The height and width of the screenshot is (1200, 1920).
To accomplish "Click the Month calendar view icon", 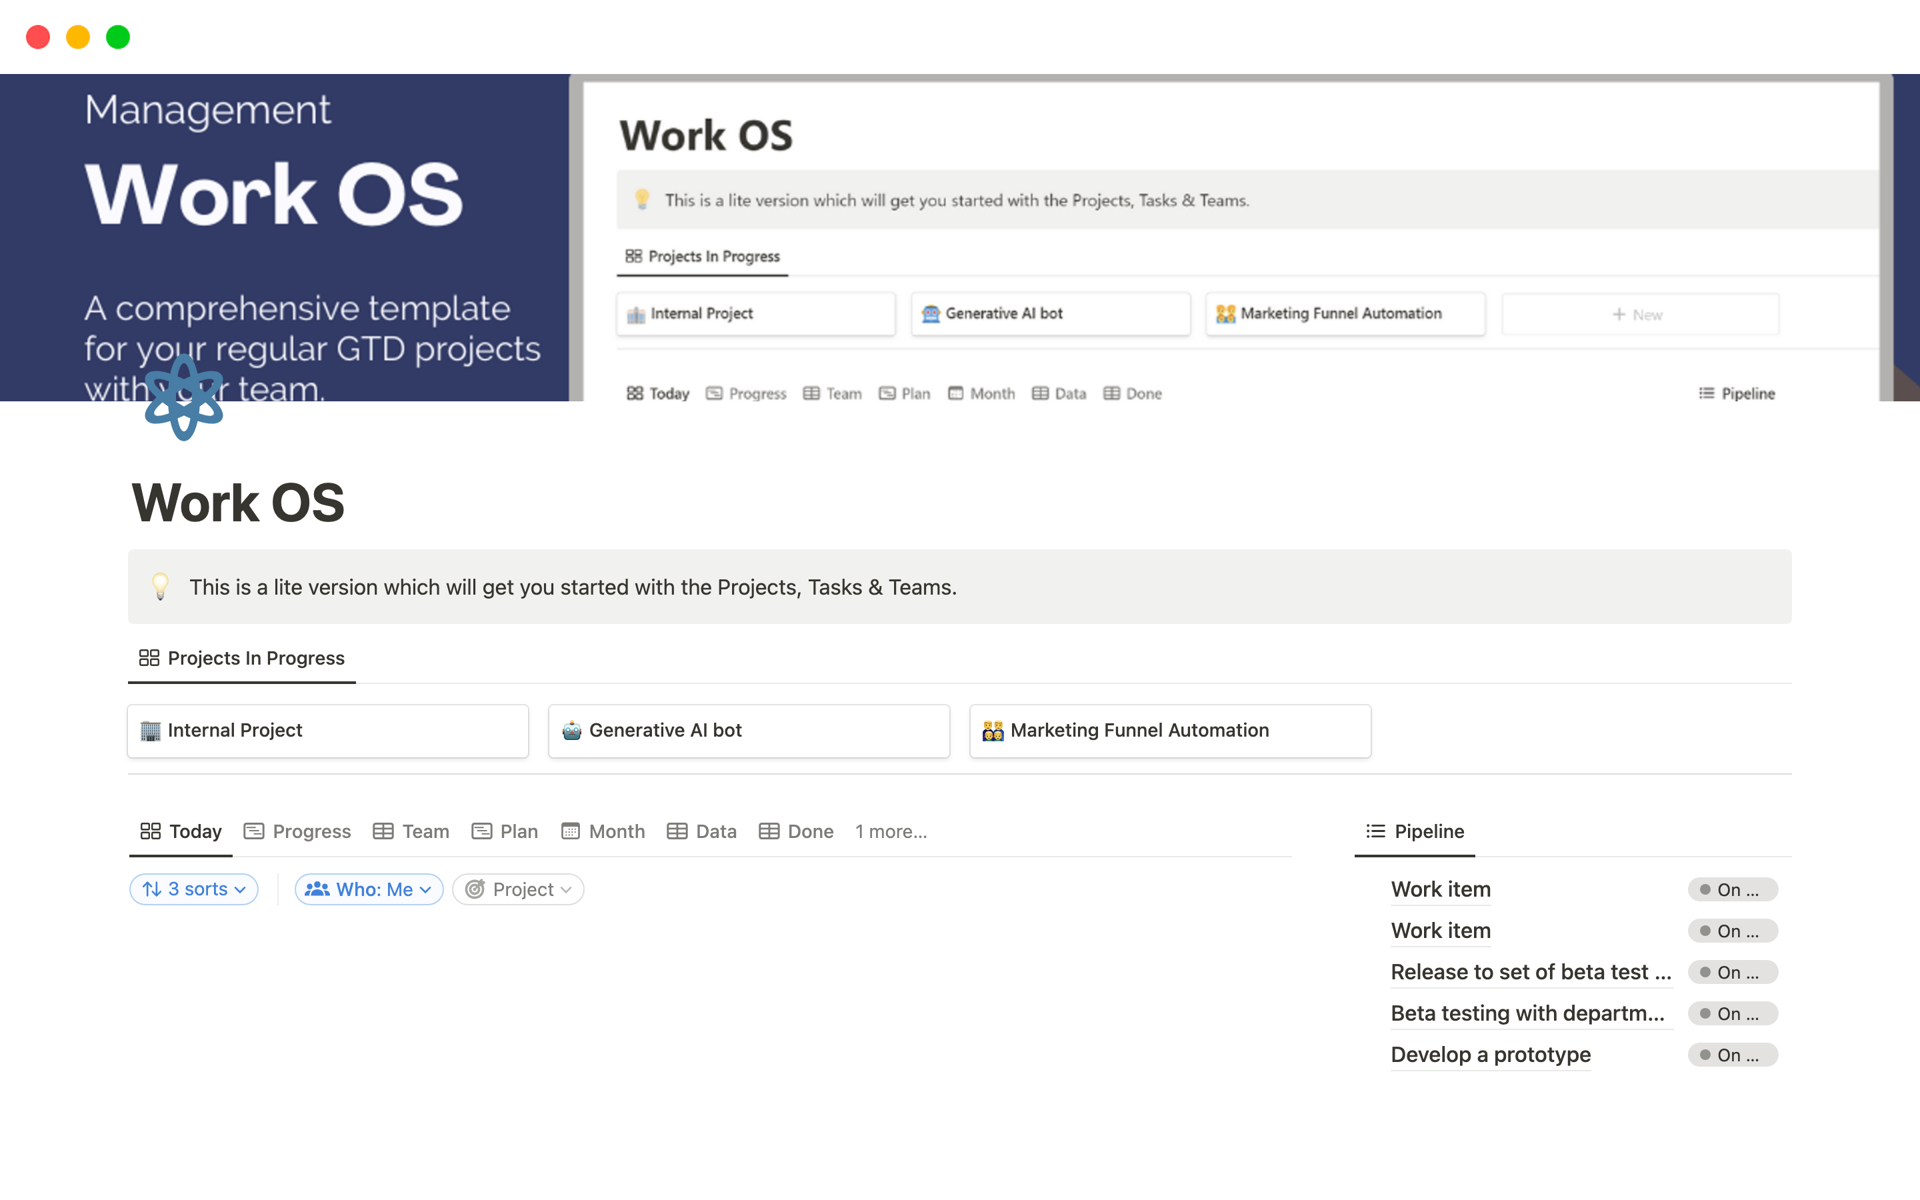I will pyautogui.click(x=570, y=831).
